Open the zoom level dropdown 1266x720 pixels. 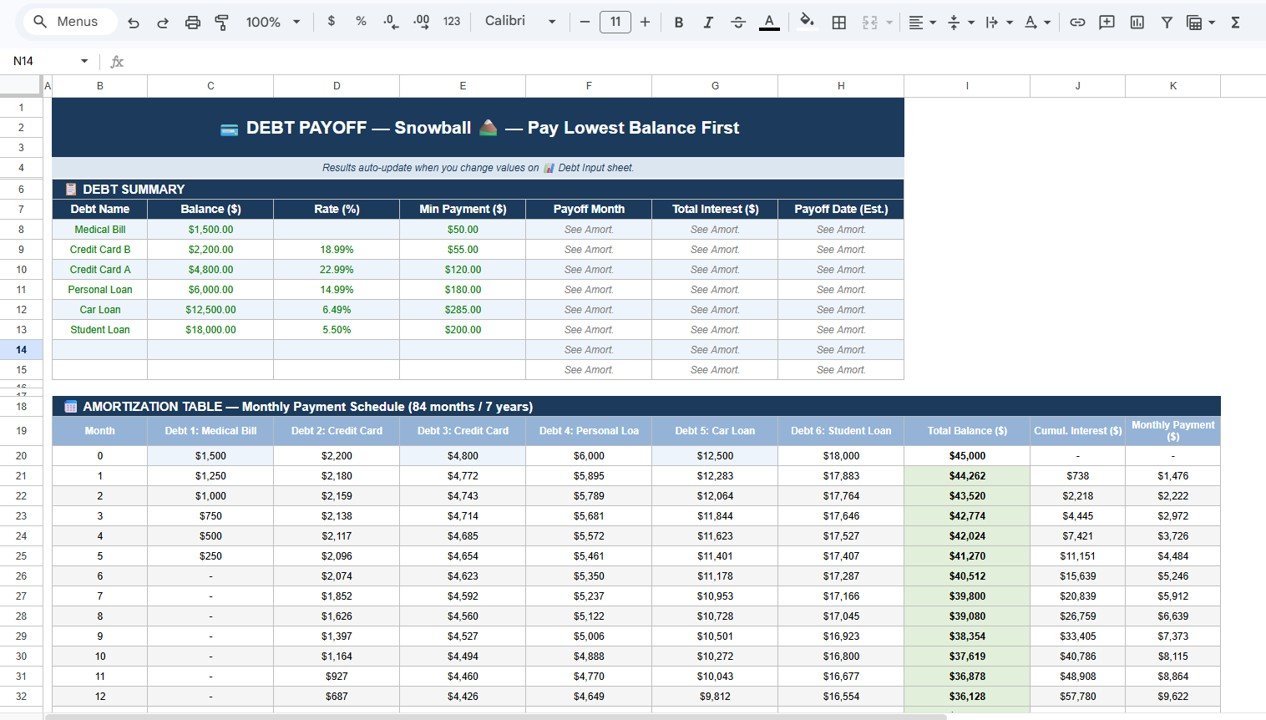(x=271, y=21)
